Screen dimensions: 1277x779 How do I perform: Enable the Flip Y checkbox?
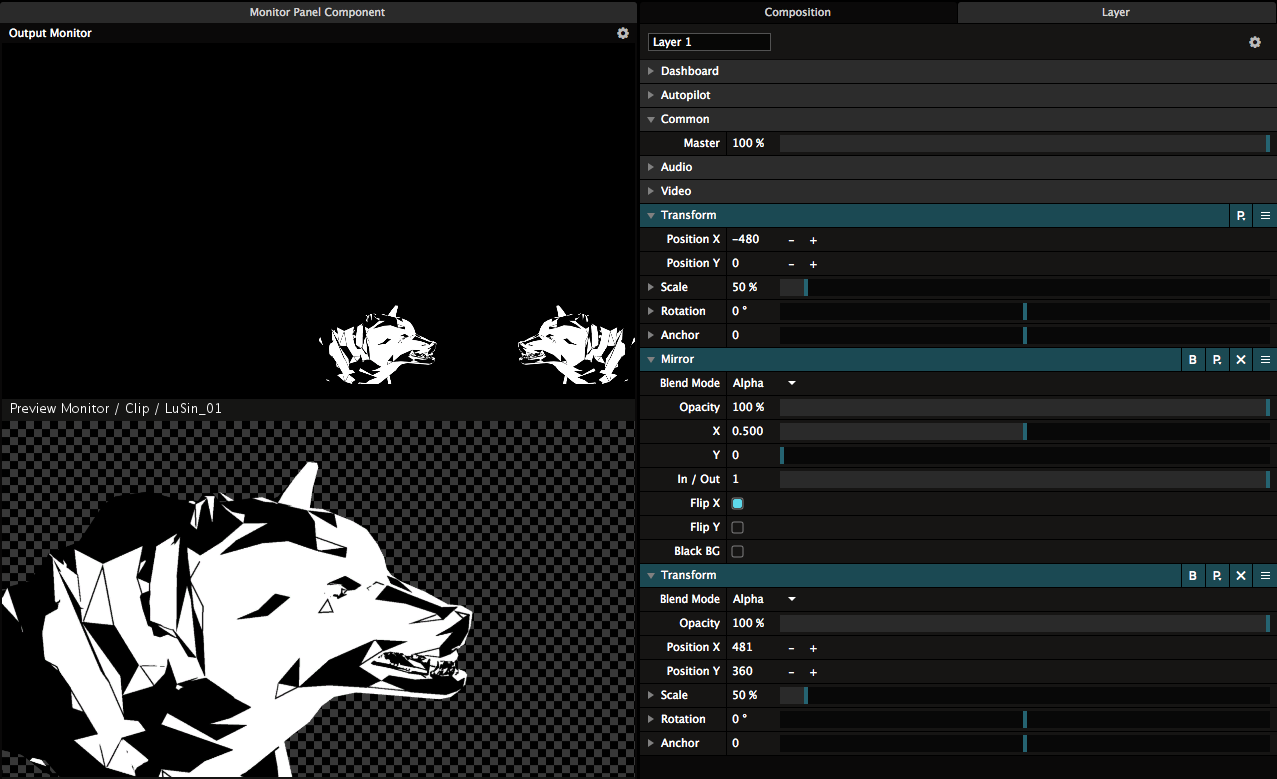738,527
